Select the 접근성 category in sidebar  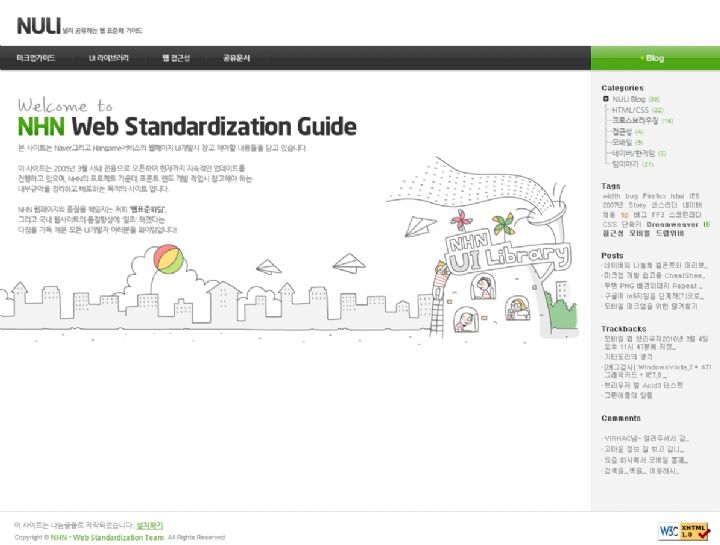click(622, 131)
